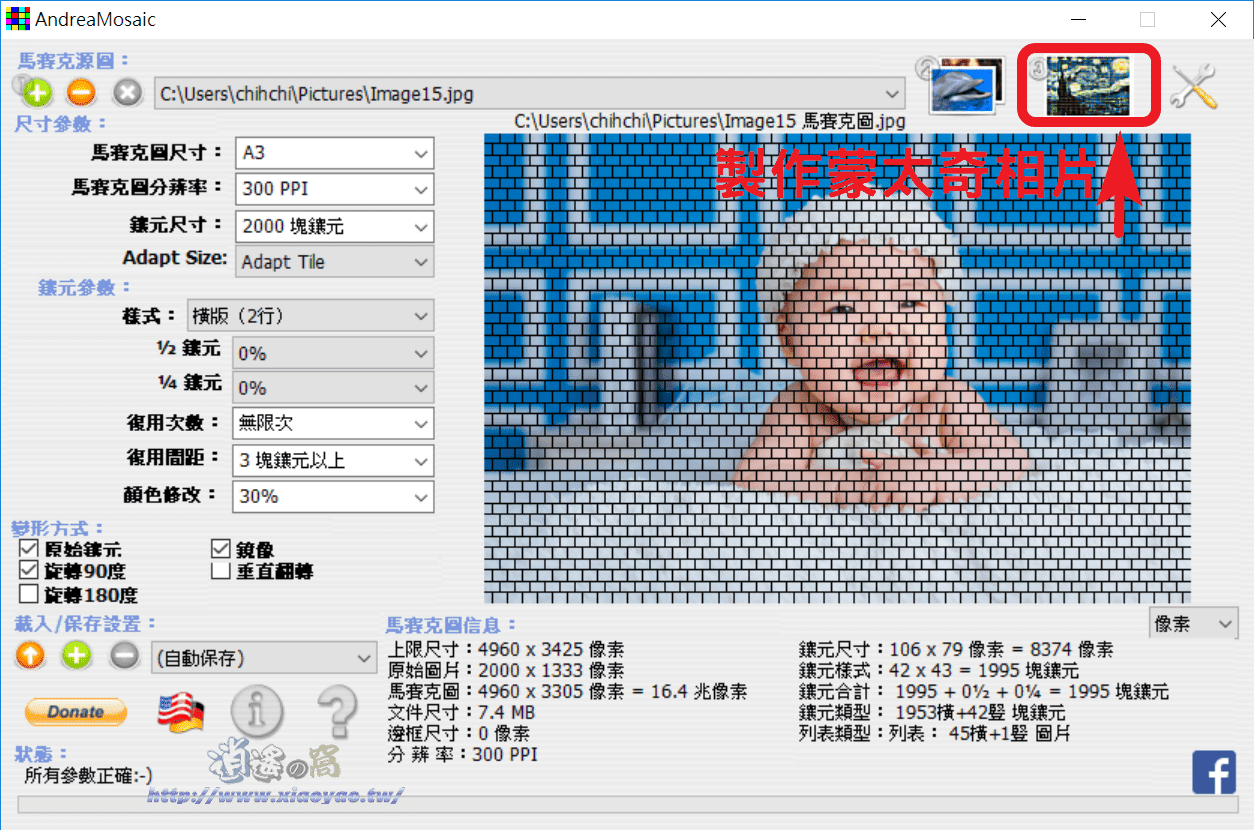Add a mosaic source image with green plus
The image size is (1254, 830).
(36, 94)
